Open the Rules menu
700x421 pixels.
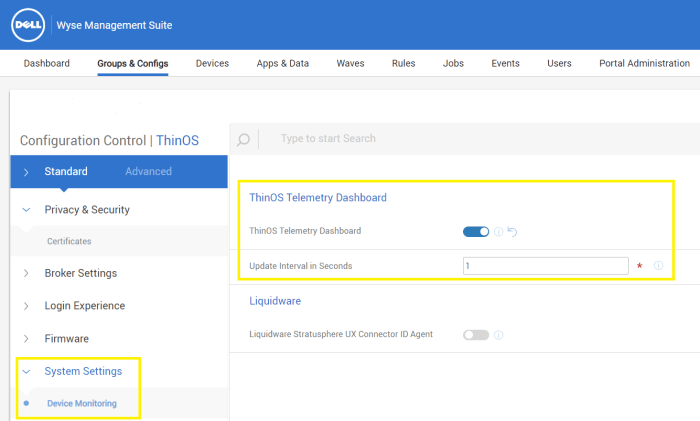pos(404,63)
